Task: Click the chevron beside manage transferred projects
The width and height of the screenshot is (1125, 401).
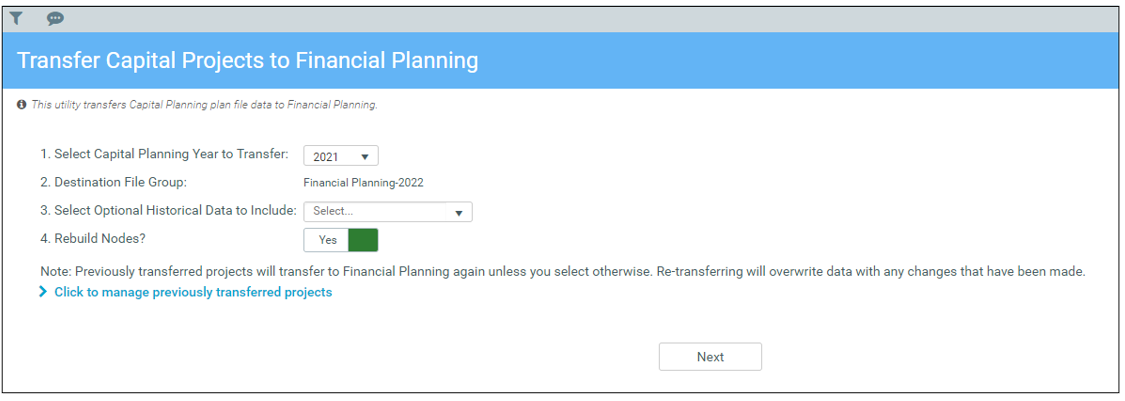Action: pyautogui.click(x=44, y=292)
